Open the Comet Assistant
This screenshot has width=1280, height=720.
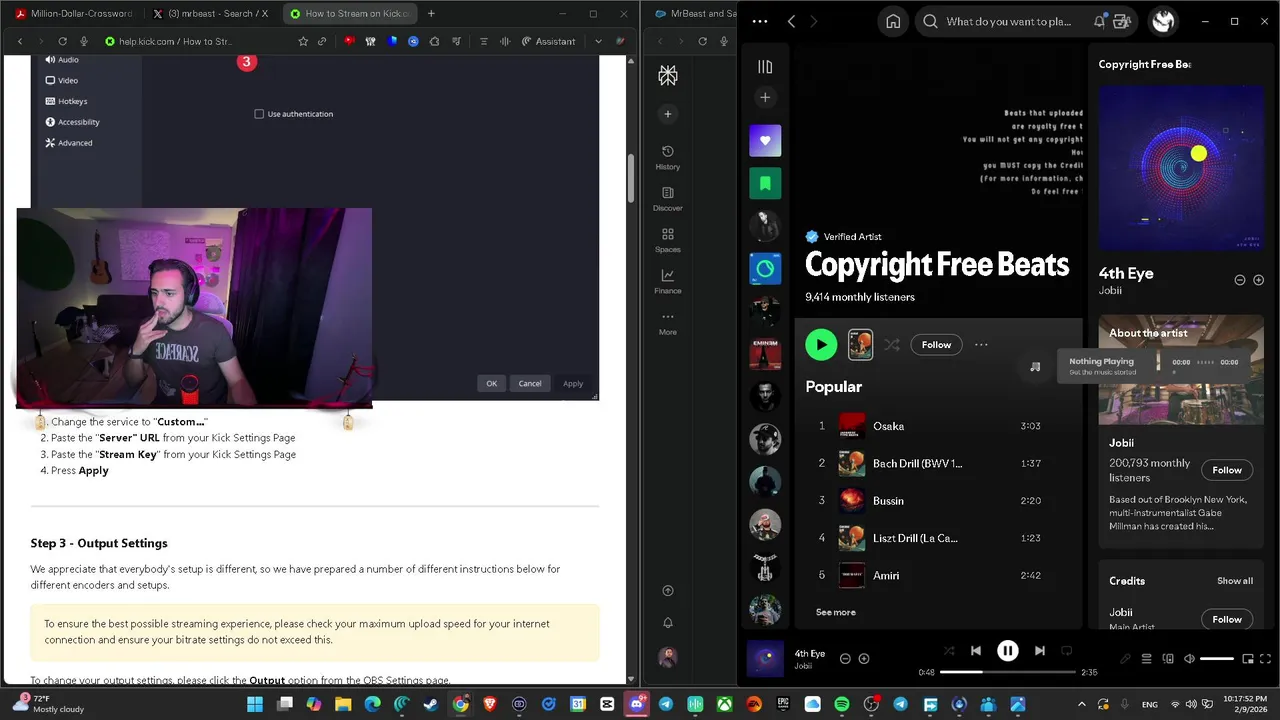(x=549, y=41)
